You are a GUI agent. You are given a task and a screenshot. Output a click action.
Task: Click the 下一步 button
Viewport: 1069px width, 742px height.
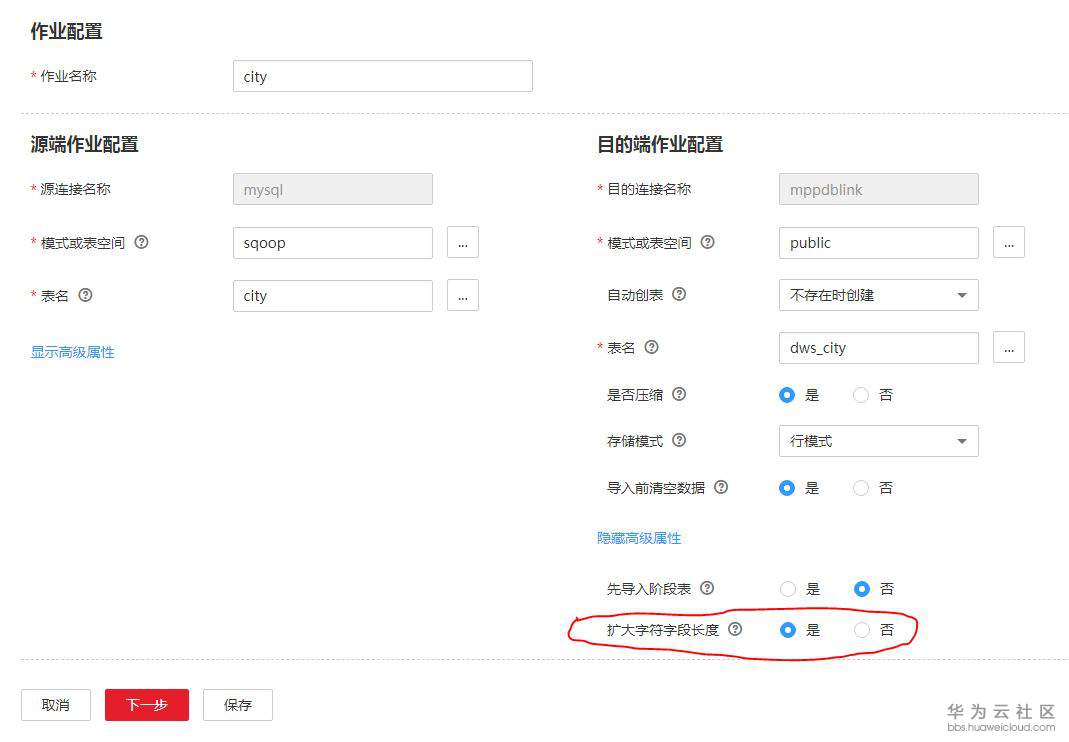(x=146, y=704)
